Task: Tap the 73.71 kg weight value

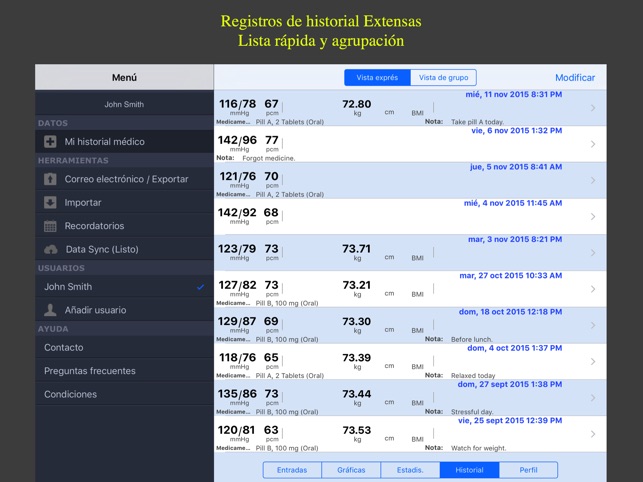Action: coord(357,249)
